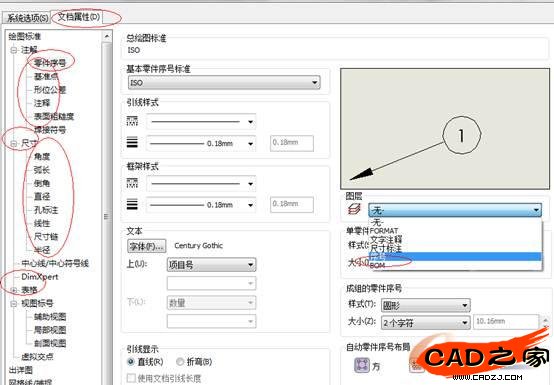Screen dimensions: 554x385
Task: Switch to the 系统选项 tab
Action: tap(27, 17)
